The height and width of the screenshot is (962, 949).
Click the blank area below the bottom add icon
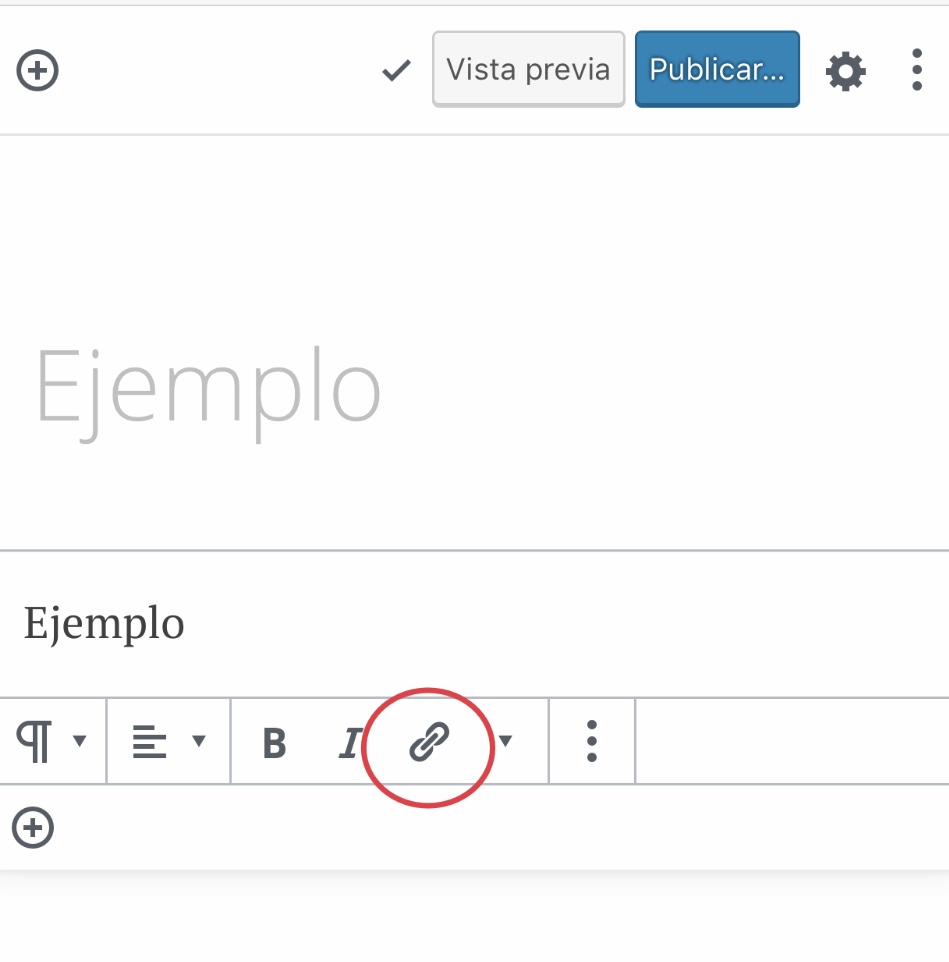[x=474, y=915]
